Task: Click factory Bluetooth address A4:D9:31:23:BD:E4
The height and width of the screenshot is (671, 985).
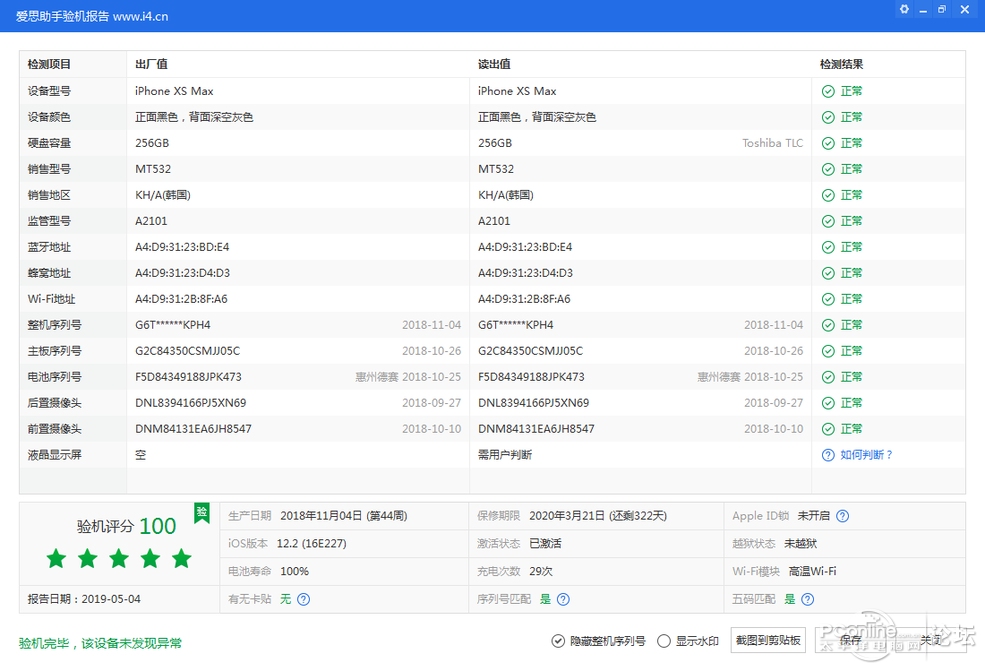Action: click(x=182, y=248)
